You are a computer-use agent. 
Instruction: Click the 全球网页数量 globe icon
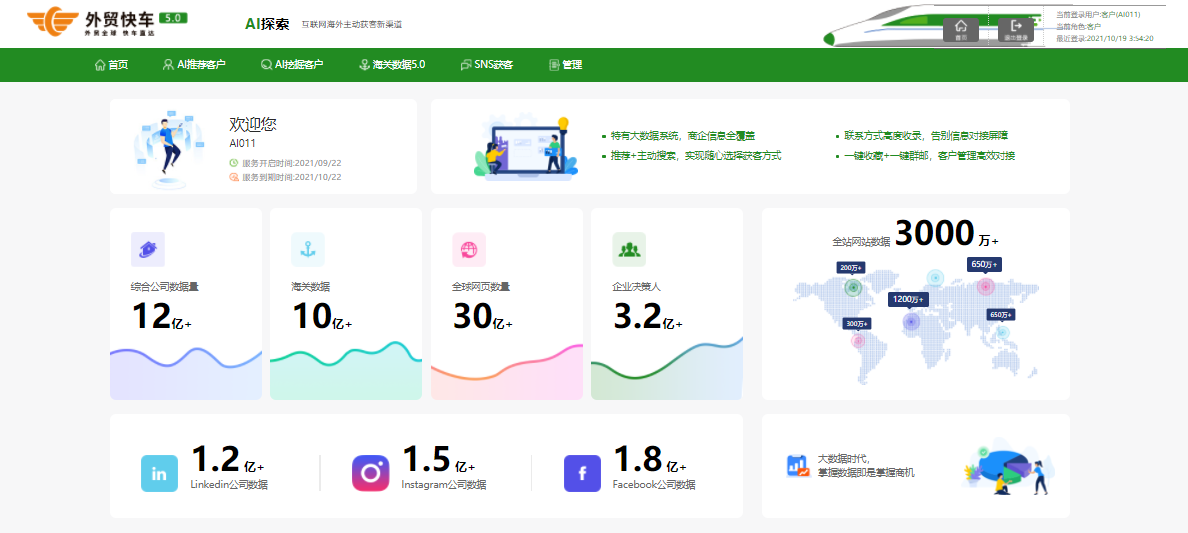(x=468, y=249)
